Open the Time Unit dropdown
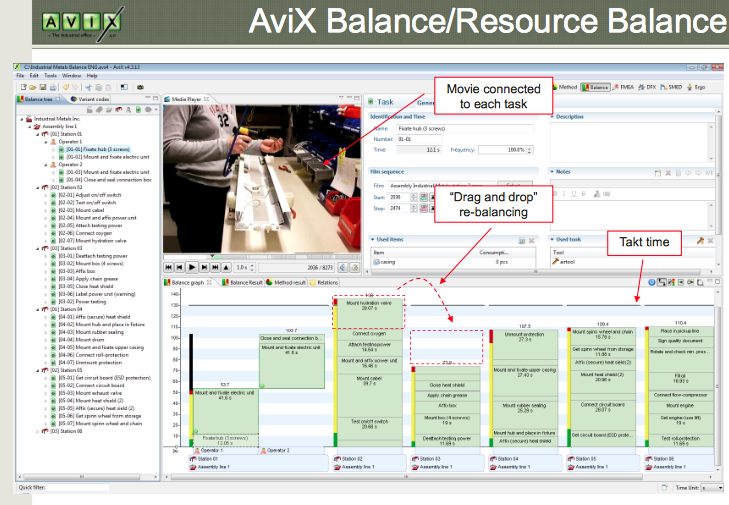 [x=713, y=488]
